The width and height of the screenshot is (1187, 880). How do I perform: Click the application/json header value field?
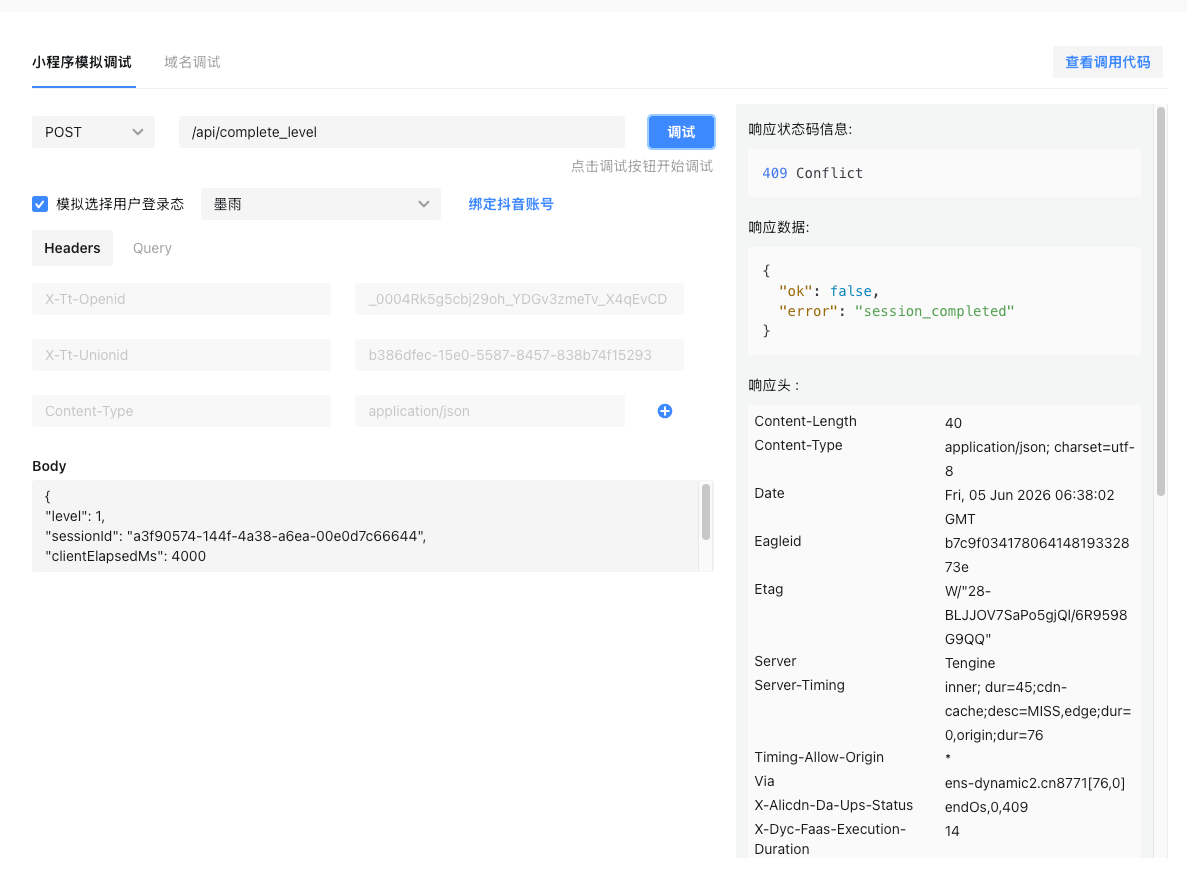[490, 411]
